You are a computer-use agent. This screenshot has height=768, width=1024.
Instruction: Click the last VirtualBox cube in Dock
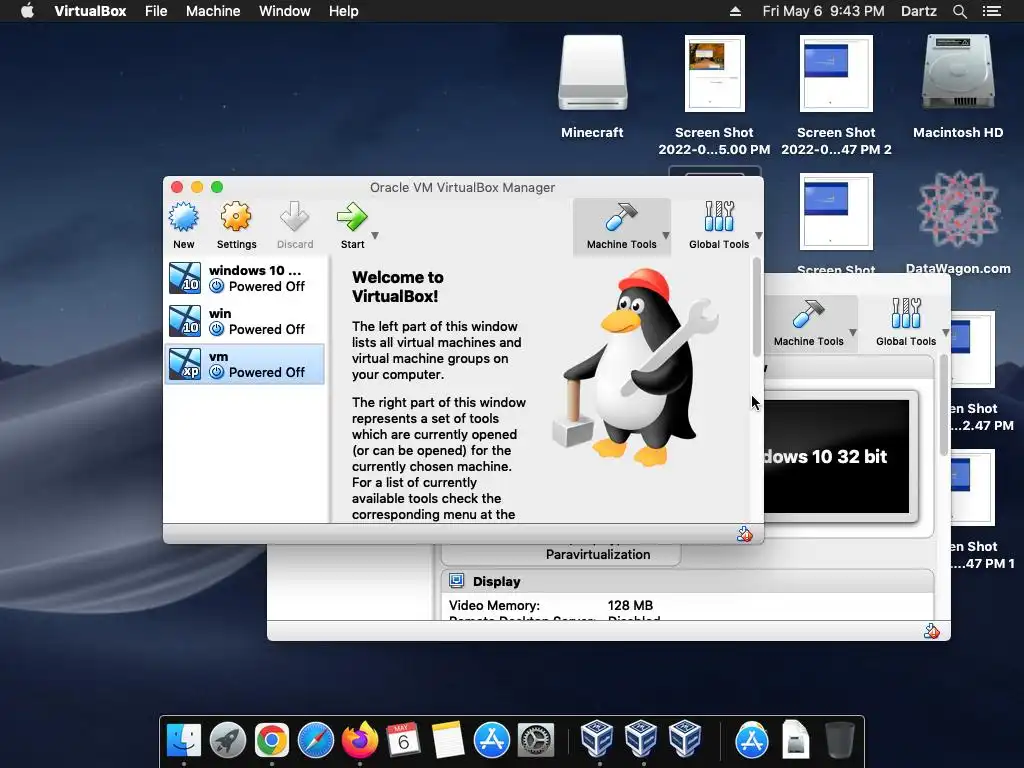click(684, 739)
